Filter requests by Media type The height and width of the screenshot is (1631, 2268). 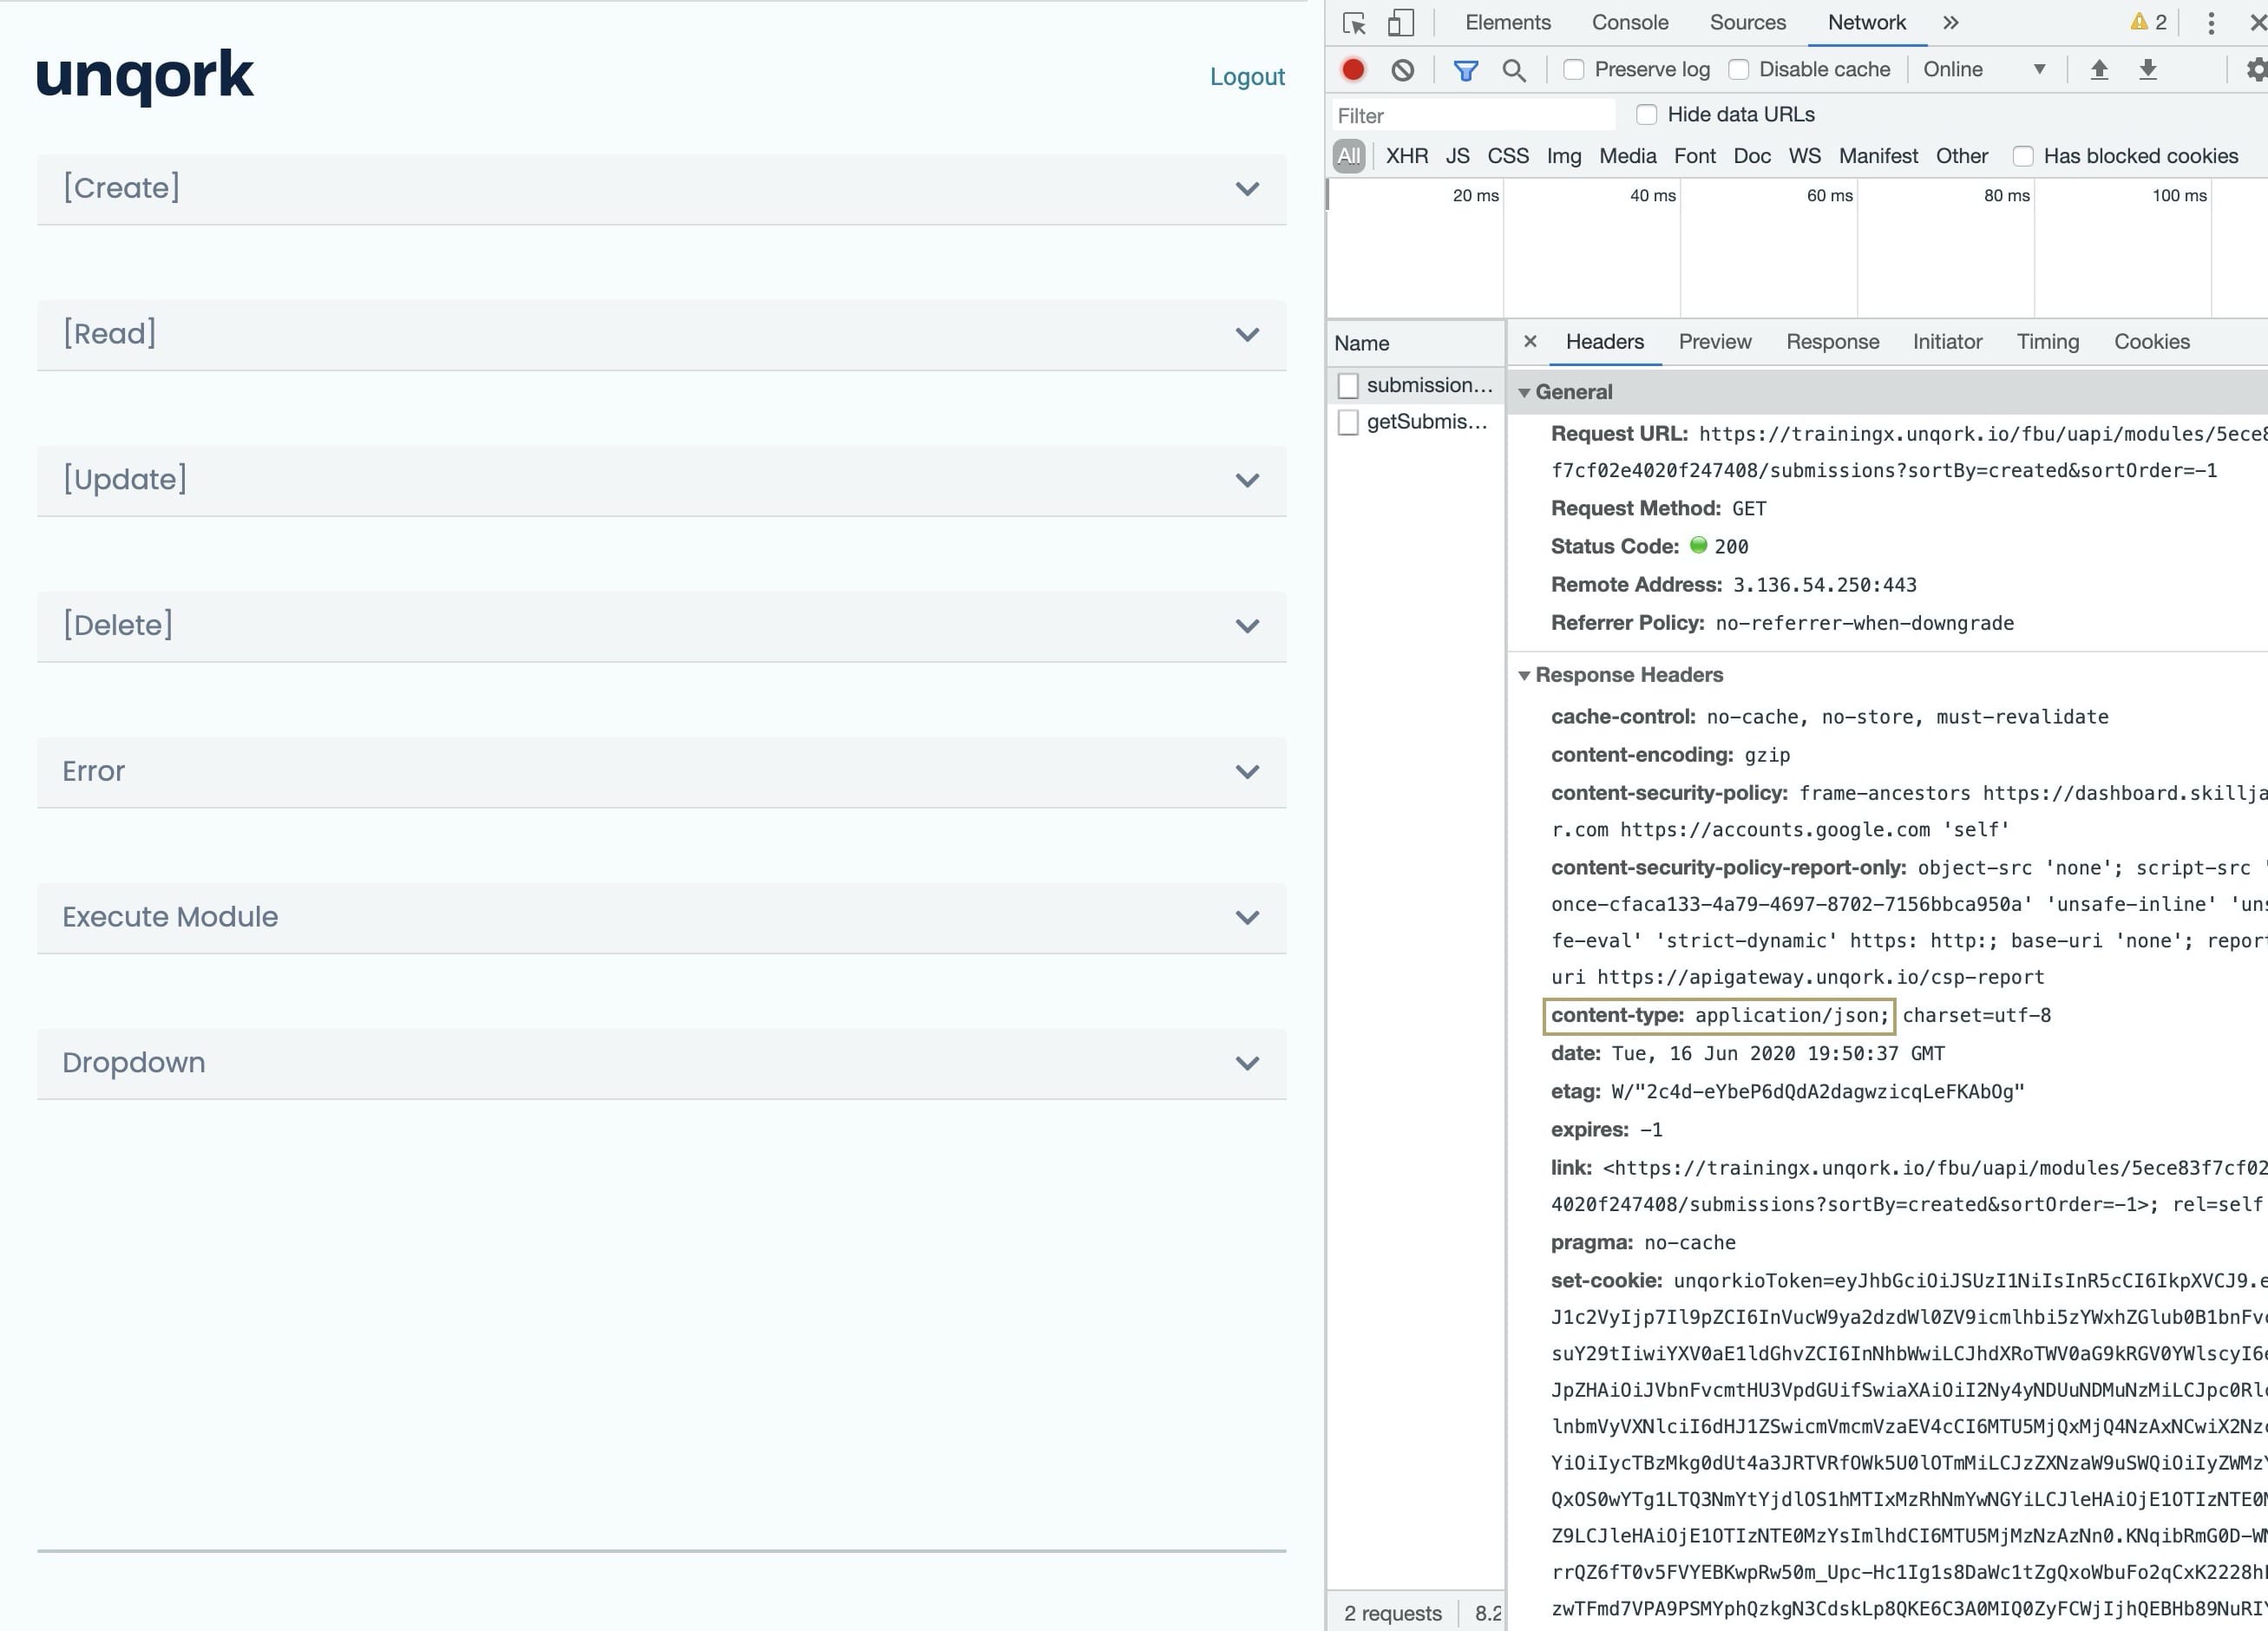coord(1627,157)
